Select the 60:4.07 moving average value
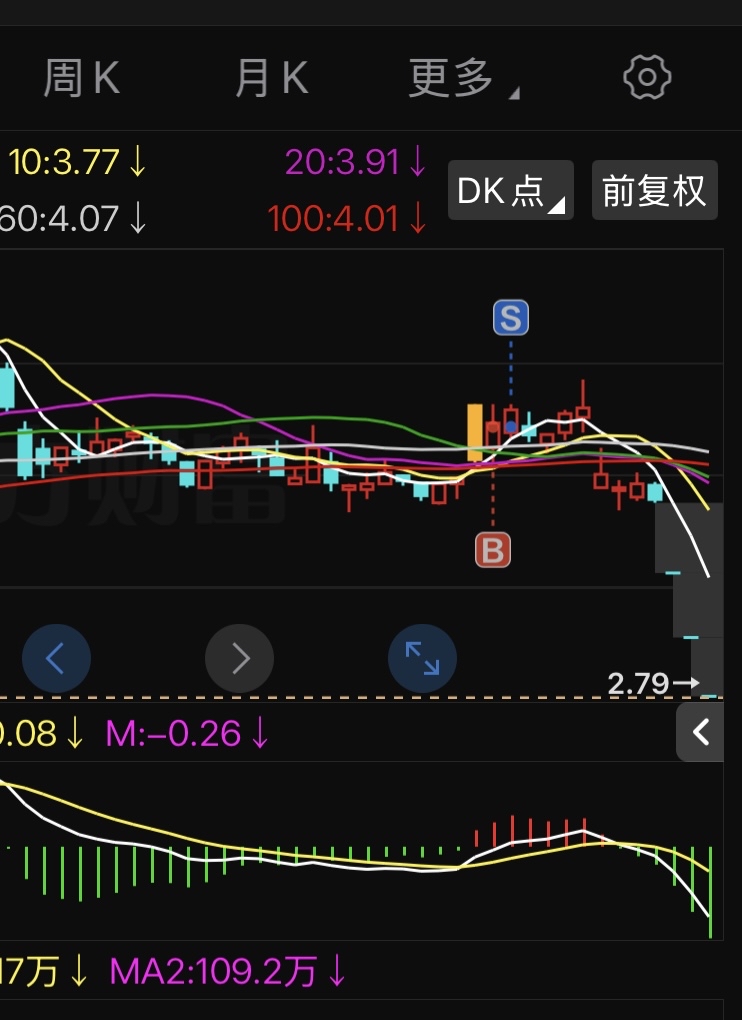 tap(73, 219)
